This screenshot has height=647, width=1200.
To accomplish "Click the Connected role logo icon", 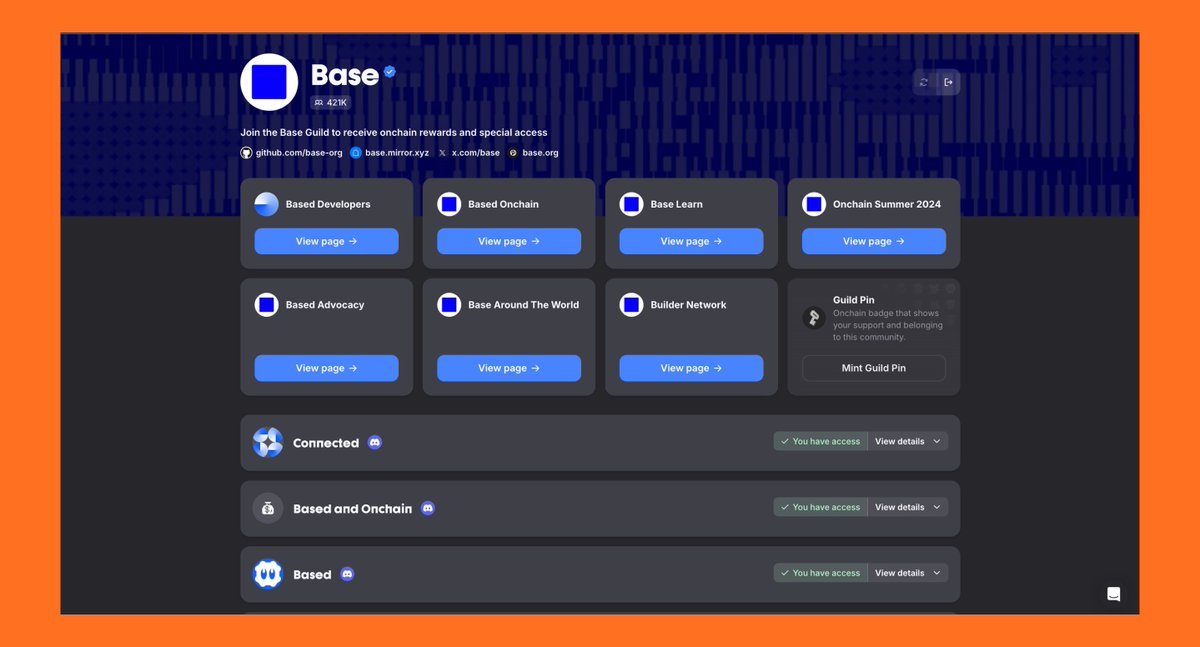I will (268, 442).
